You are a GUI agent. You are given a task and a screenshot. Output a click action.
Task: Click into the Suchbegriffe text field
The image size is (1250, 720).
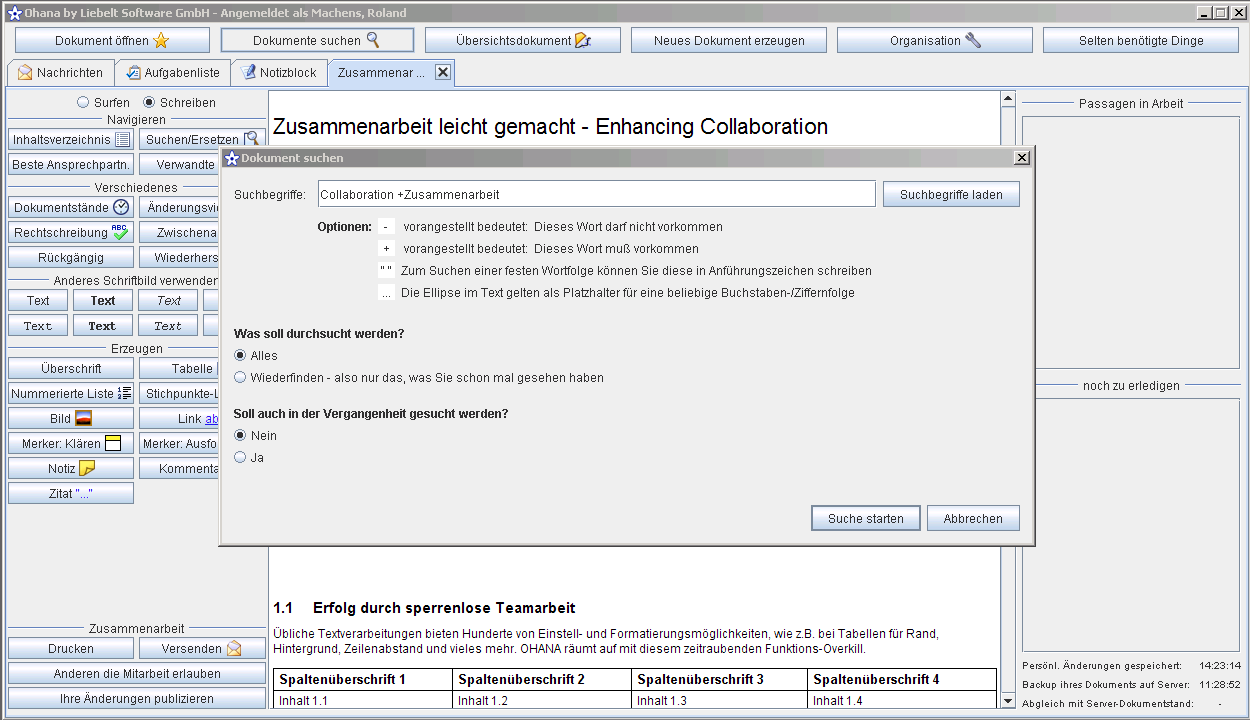[x=596, y=194]
